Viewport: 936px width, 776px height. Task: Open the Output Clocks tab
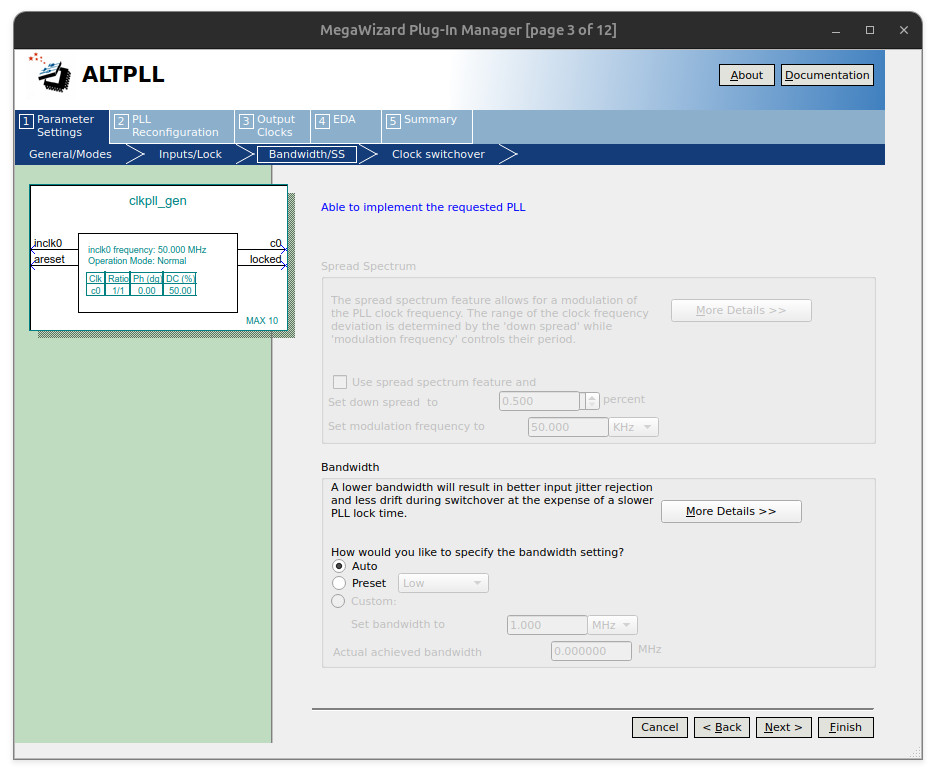tap(272, 126)
